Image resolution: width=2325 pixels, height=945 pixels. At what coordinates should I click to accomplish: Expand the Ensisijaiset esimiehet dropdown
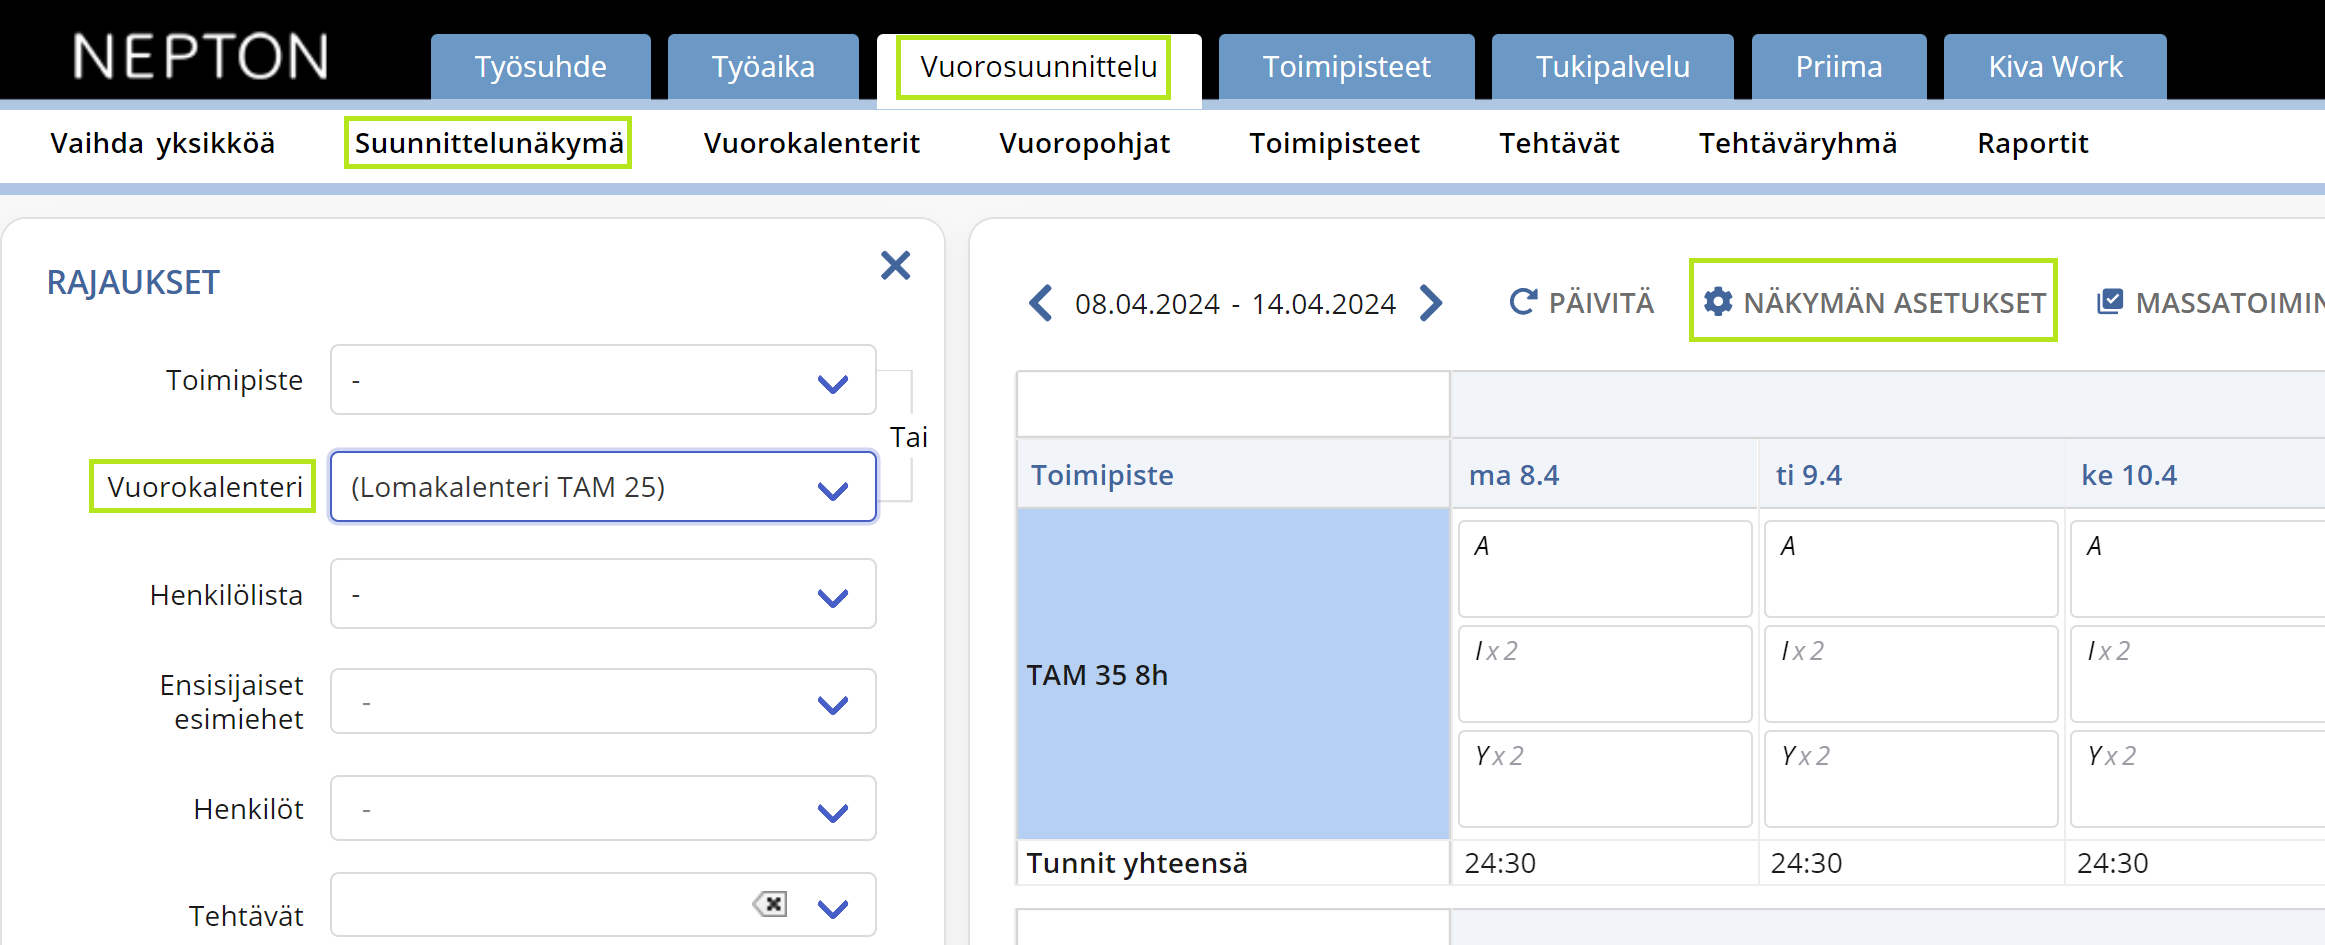click(603, 702)
